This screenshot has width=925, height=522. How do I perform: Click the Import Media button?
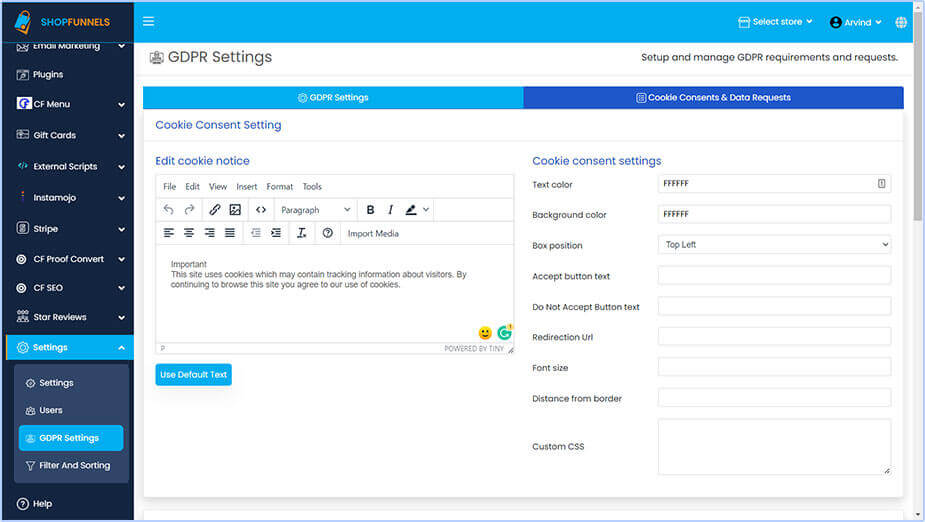(373, 233)
